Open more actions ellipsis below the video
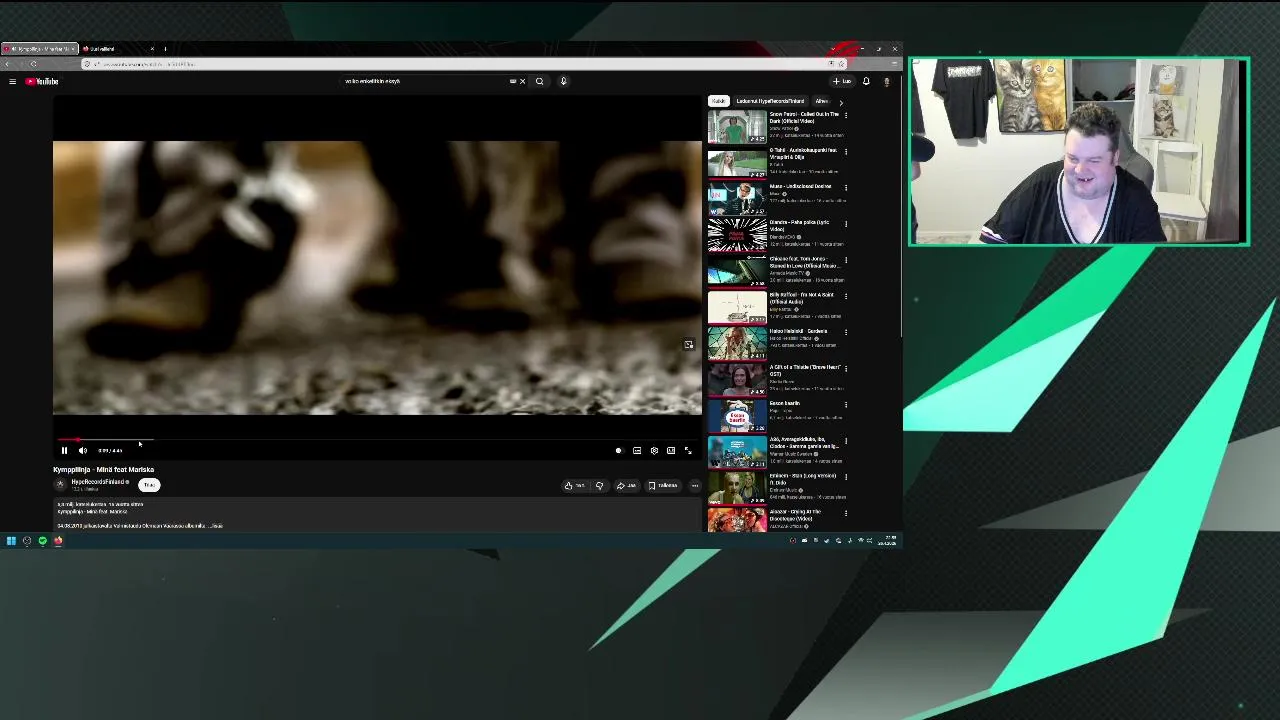This screenshot has width=1280, height=720. [x=695, y=486]
